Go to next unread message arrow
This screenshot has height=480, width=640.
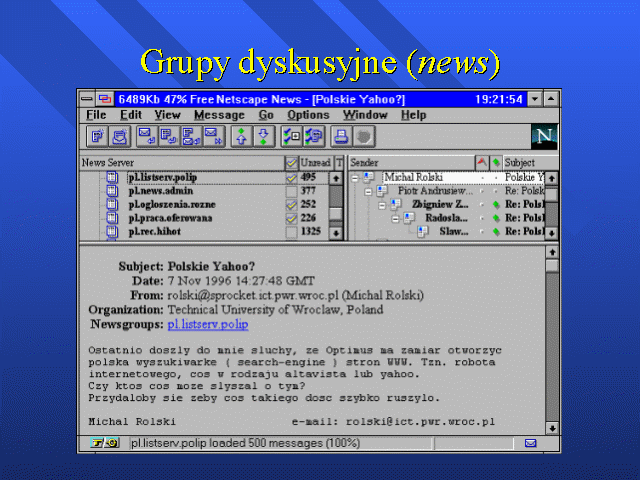click(x=264, y=136)
